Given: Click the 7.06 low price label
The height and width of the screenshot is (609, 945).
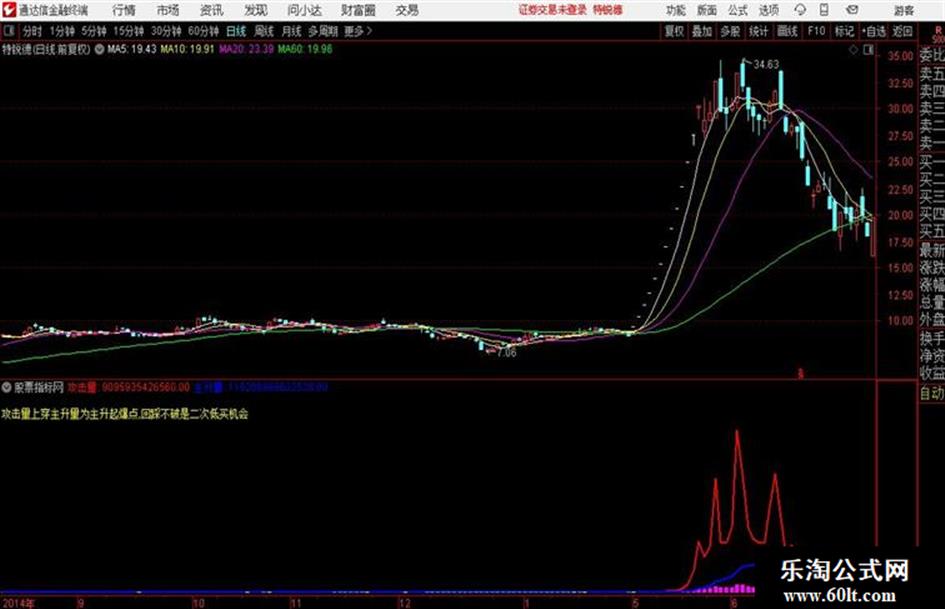Looking at the screenshot, I should point(507,353).
